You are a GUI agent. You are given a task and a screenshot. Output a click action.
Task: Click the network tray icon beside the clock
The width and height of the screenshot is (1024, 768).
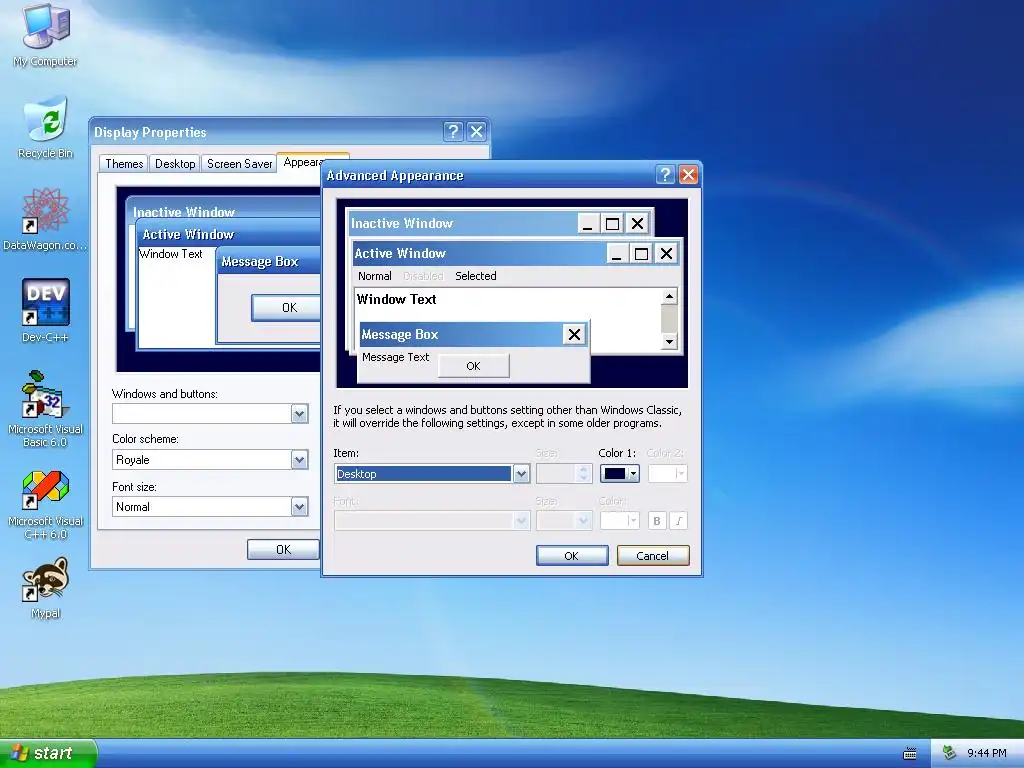pyautogui.click(x=950, y=753)
